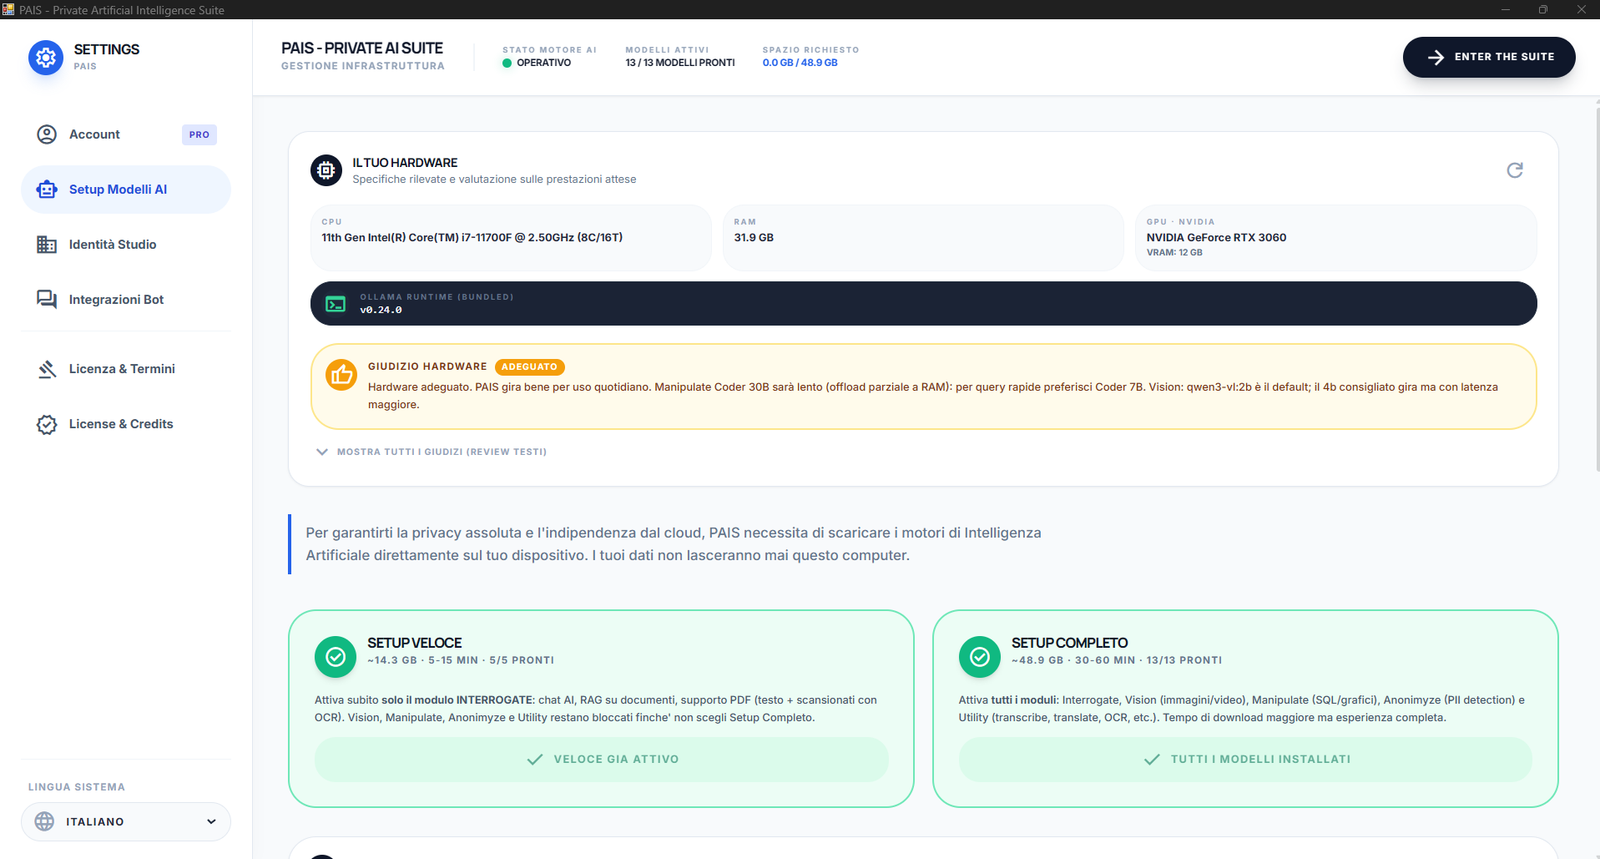Click the '~48.9 GB · 30-60 MIN · 13/13 PRONTI' line
Image resolution: width=1600 pixels, height=859 pixels.
[x=1117, y=661]
